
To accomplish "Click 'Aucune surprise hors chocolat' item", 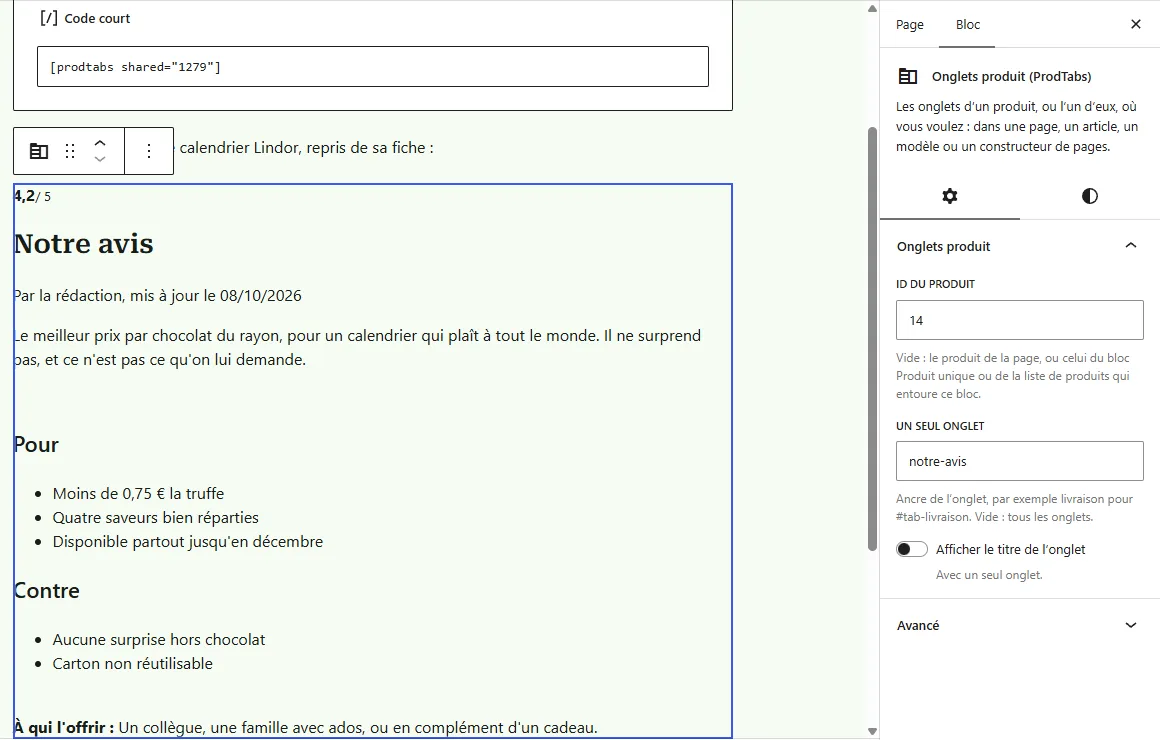I will pyautogui.click(x=158, y=639).
